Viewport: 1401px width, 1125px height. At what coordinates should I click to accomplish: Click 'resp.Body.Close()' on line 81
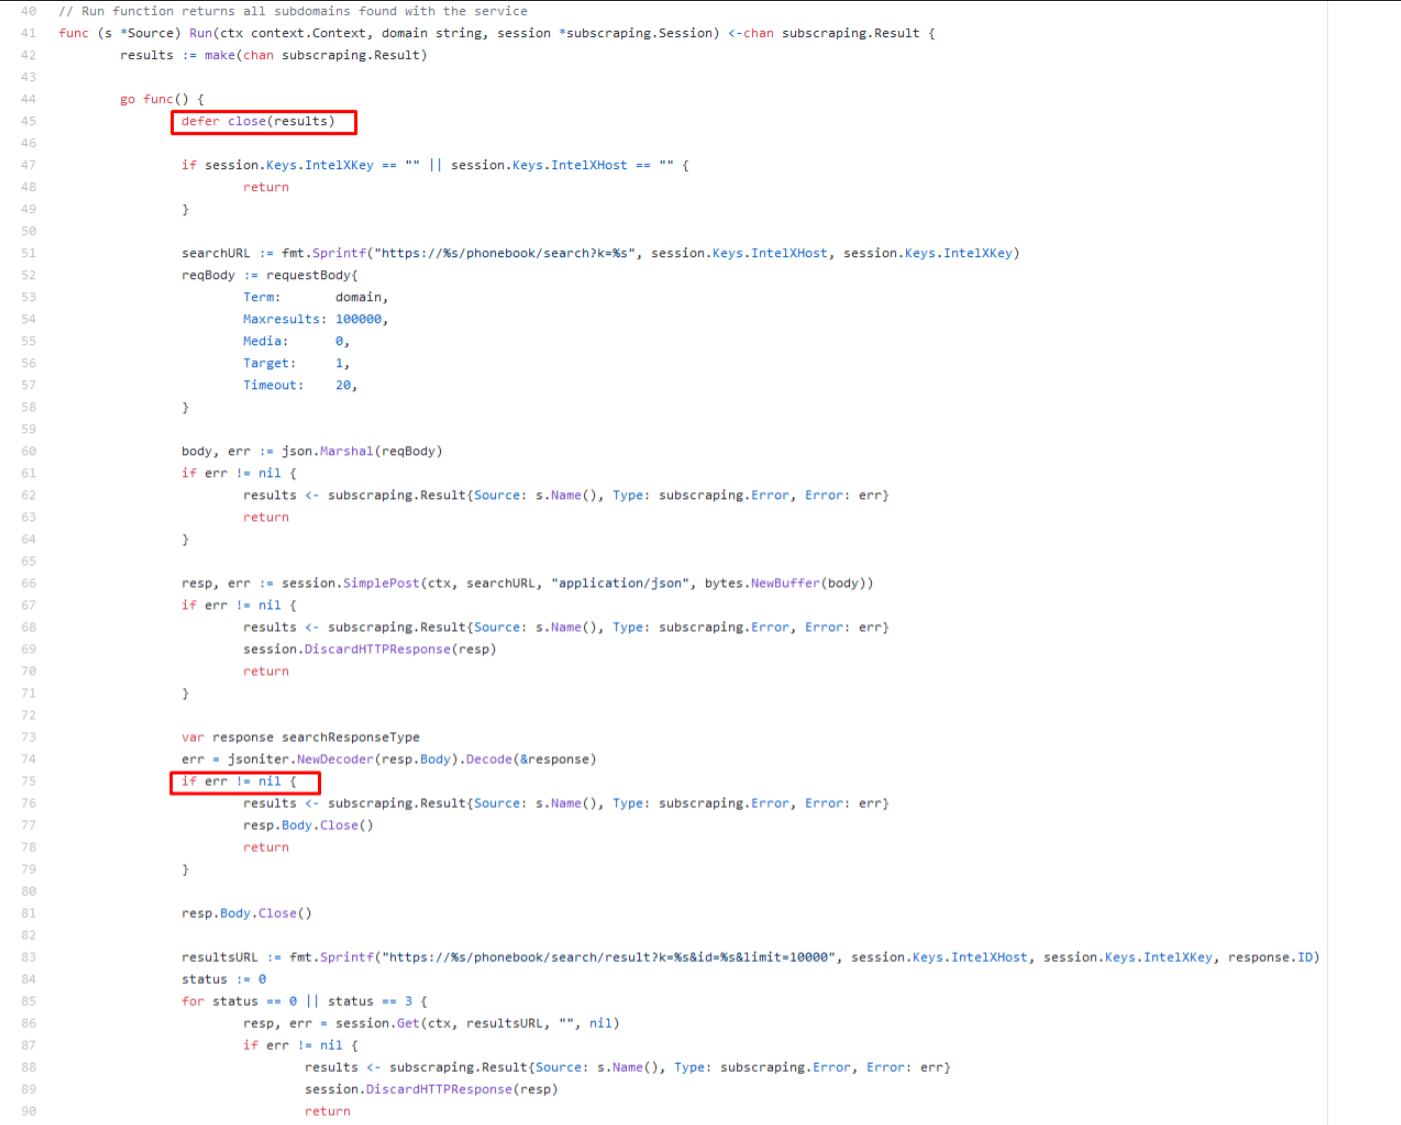pos(247,913)
